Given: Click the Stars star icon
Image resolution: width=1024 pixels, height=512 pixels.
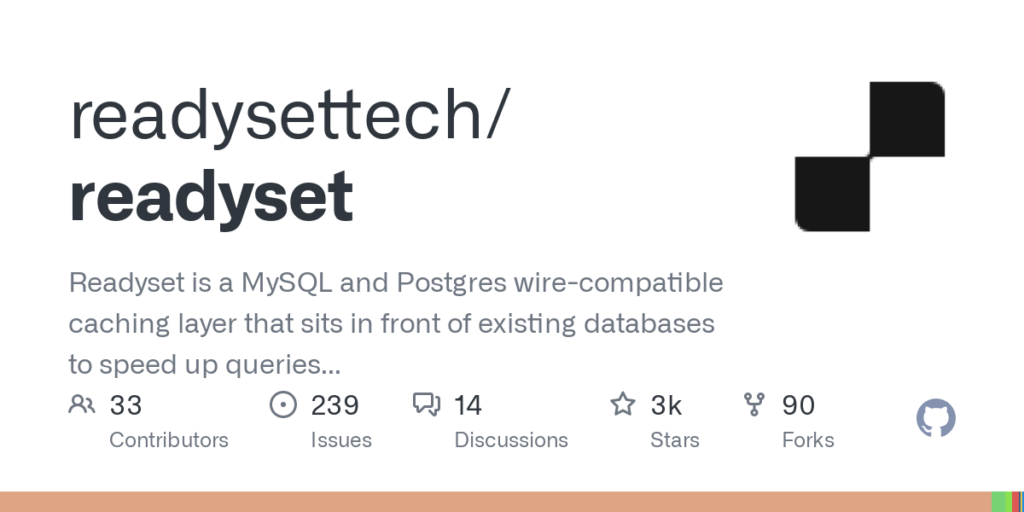Looking at the screenshot, I should (623, 405).
